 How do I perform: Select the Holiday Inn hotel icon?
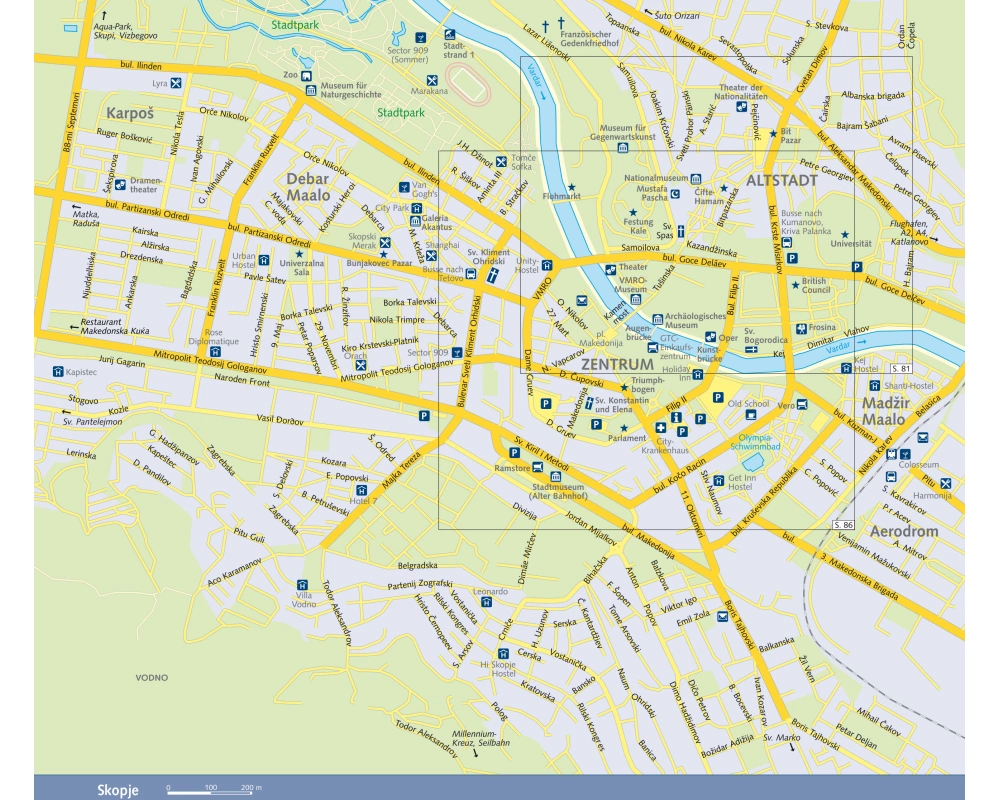click(x=698, y=375)
